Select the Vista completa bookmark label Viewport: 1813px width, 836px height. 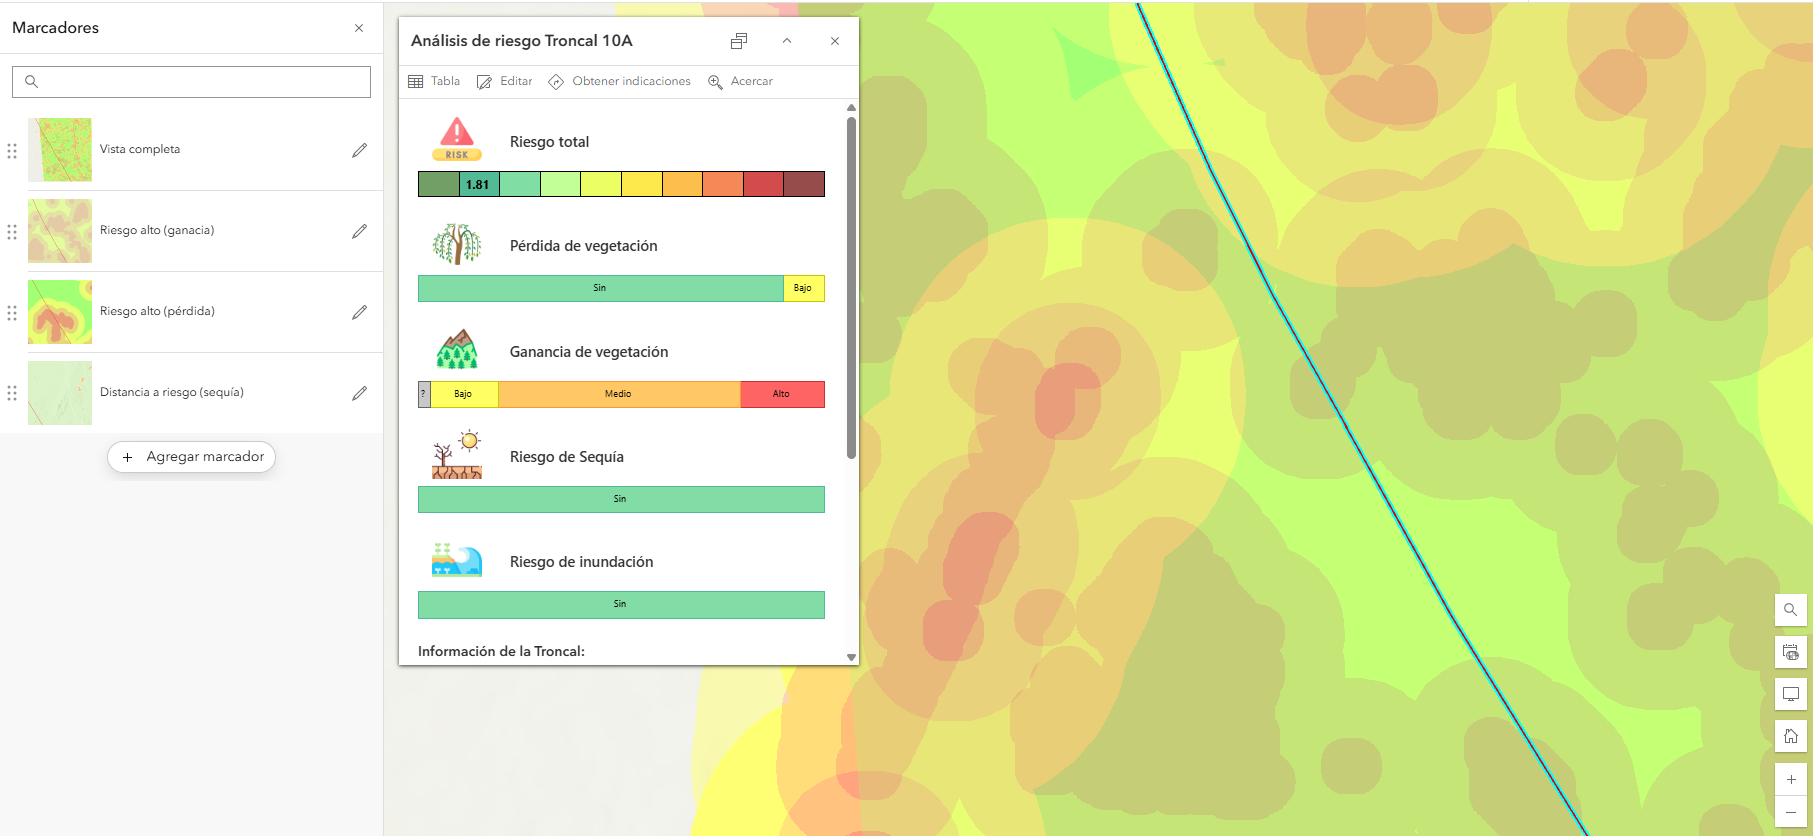click(x=140, y=149)
